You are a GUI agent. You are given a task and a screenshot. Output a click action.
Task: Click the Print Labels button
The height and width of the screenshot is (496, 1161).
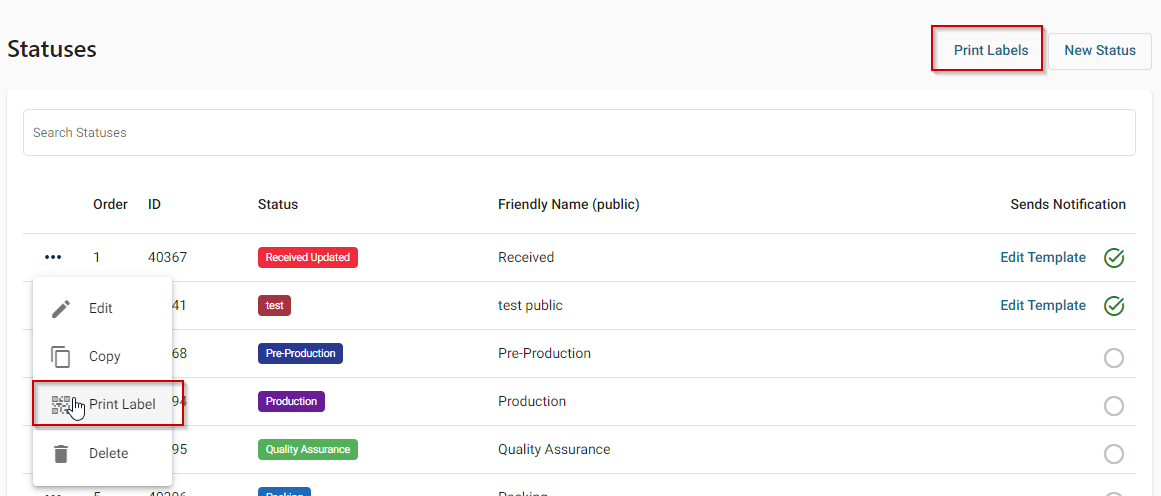(991, 50)
